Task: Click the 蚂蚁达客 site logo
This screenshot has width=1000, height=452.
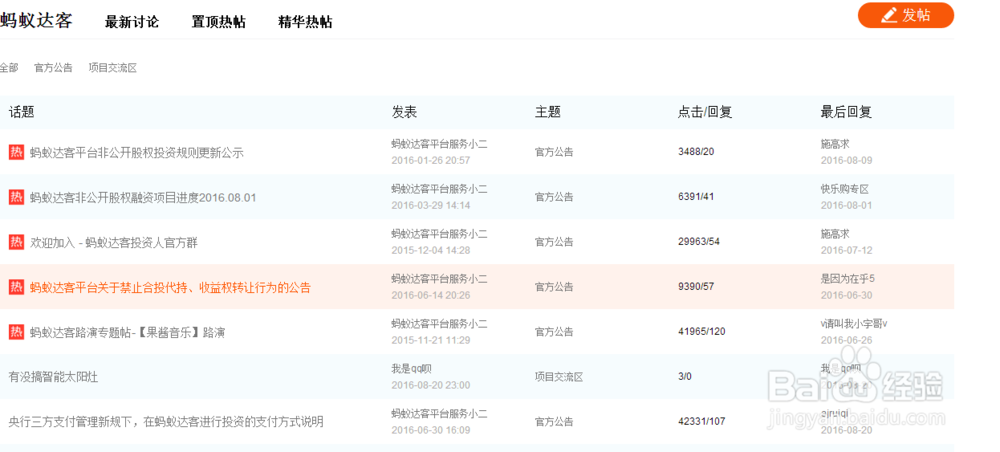Action: coord(36,20)
